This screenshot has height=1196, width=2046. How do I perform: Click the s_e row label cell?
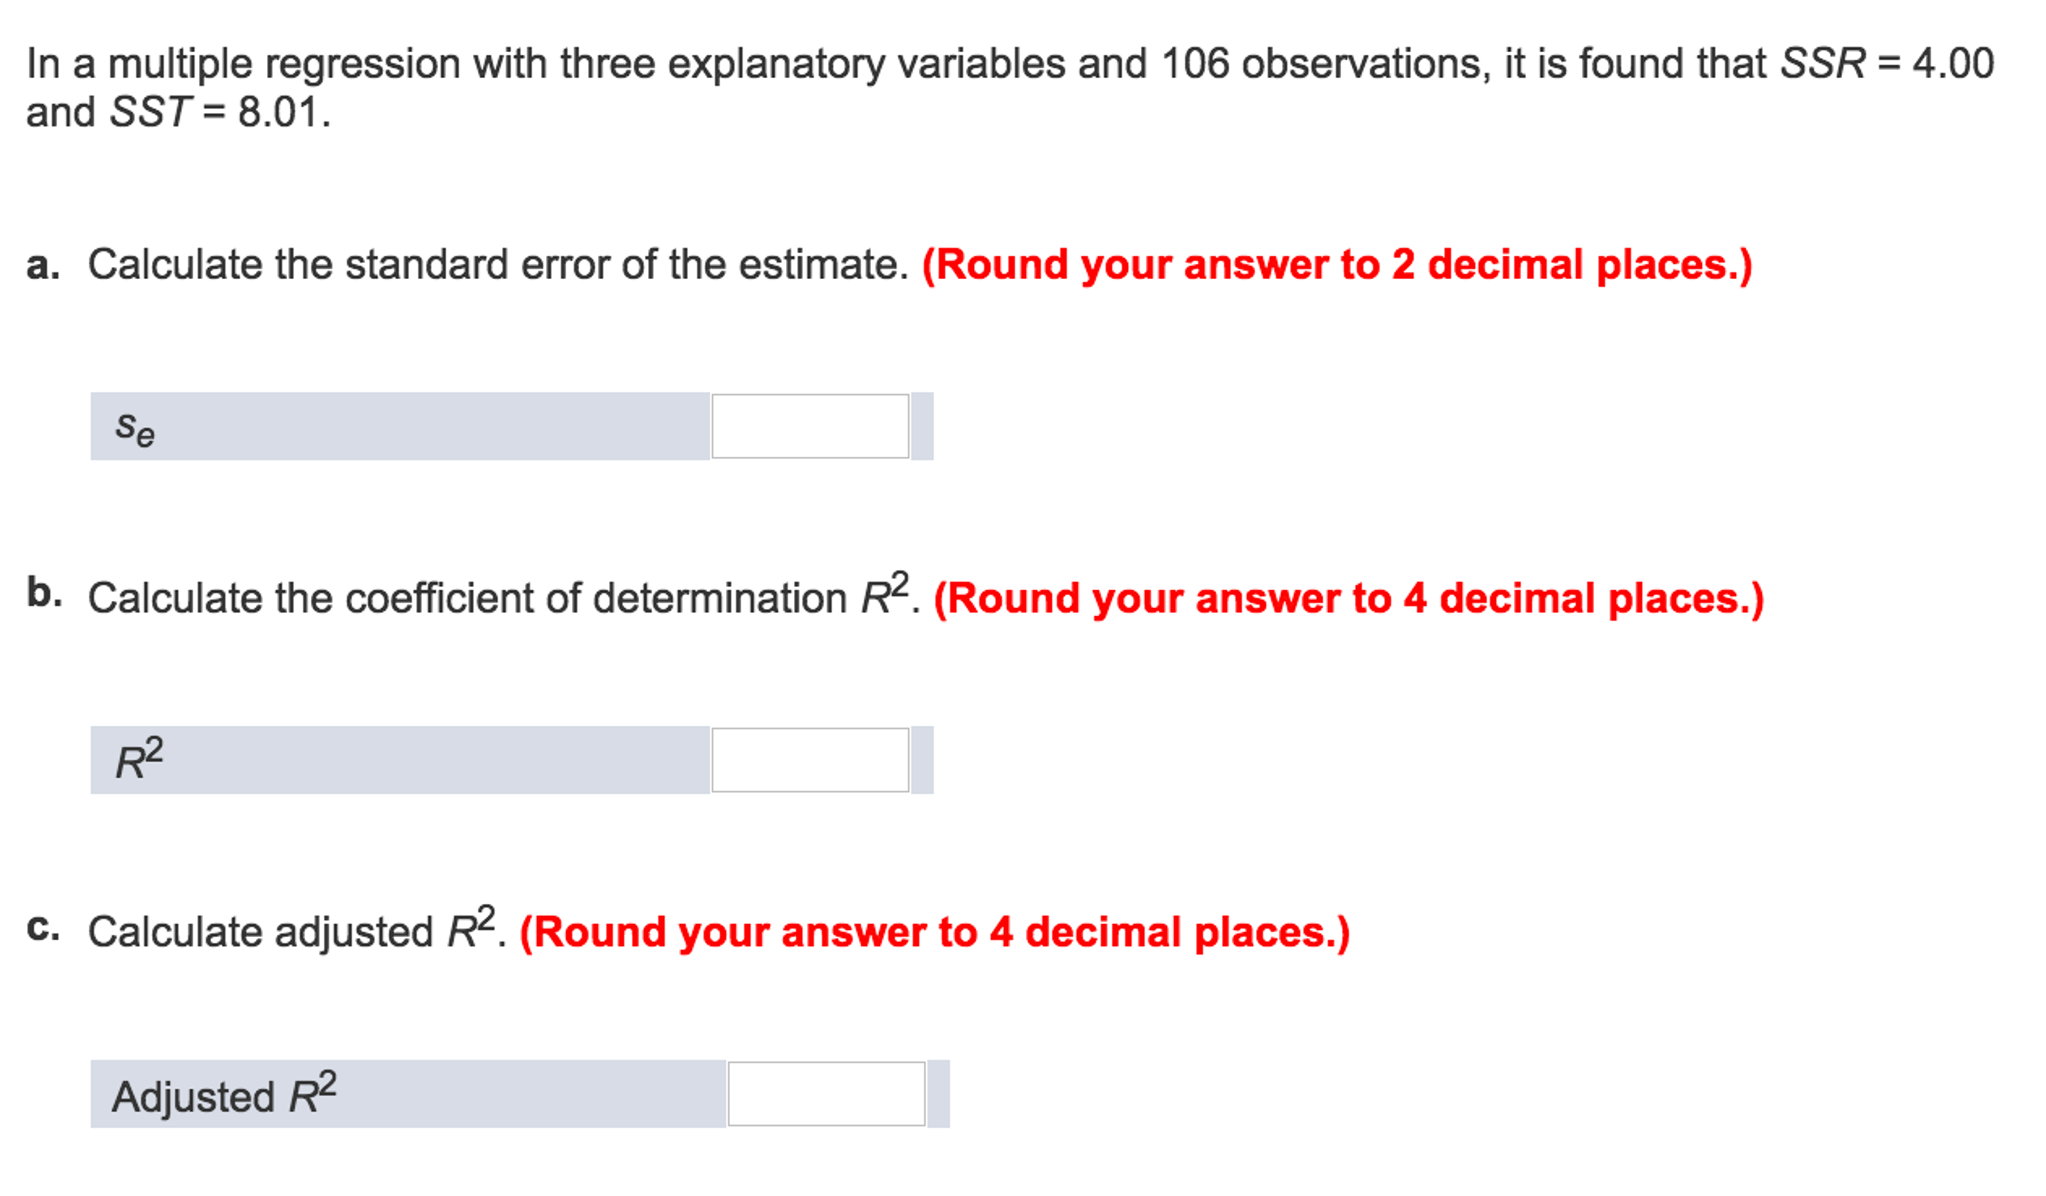pos(400,426)
